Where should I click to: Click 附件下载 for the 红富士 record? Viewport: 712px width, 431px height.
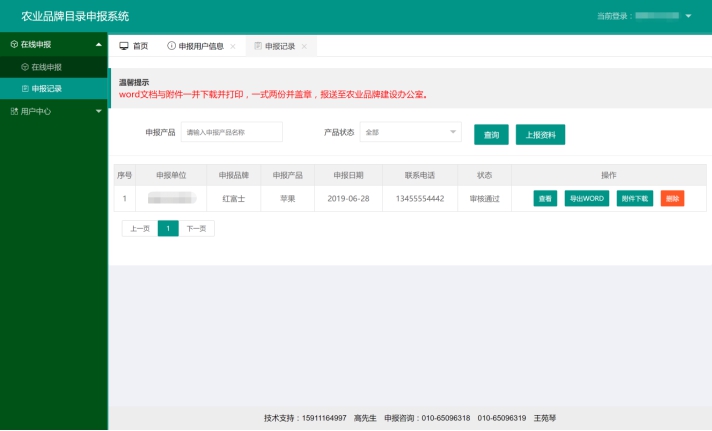pos(634,198)
